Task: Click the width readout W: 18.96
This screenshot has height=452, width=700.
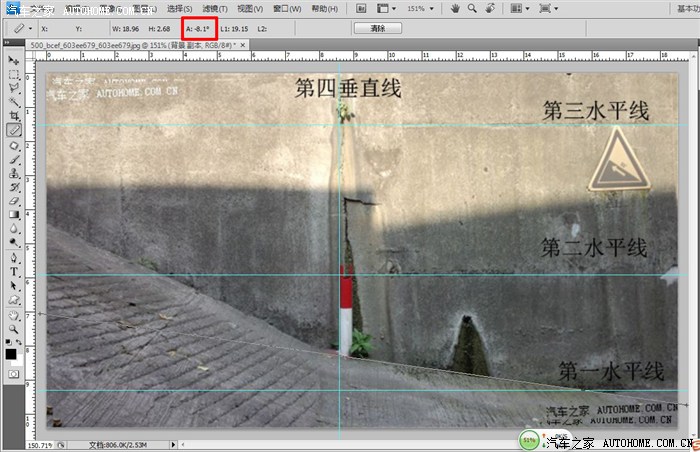Action: (125, 29)
